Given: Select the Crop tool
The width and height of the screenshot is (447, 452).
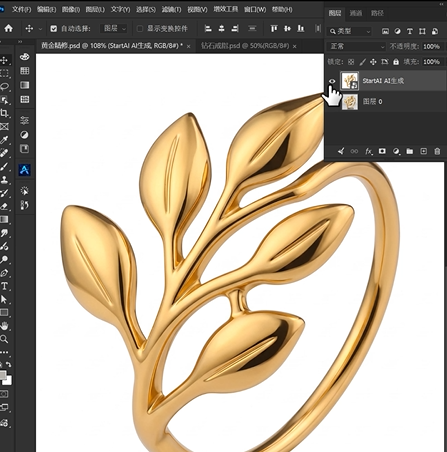Looking at the screenshot, I should pos(4,113).
